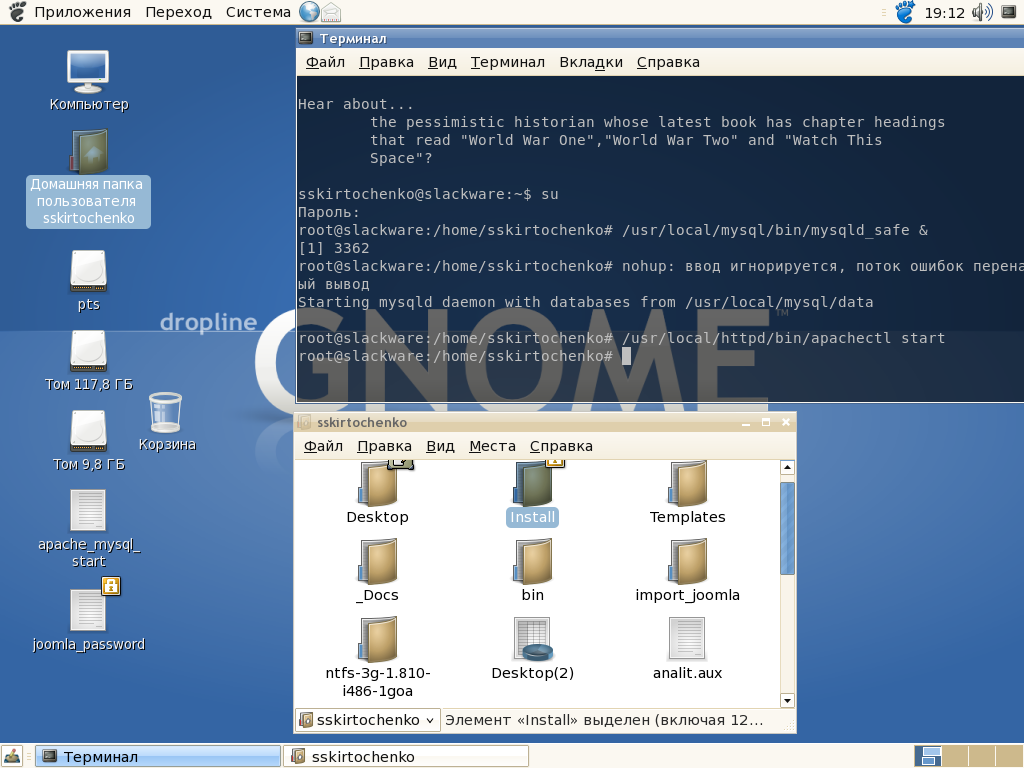The height and width of the screenshot is (768, 1024).
Task: Open file manager's Места menu
Action: [492, 446]
